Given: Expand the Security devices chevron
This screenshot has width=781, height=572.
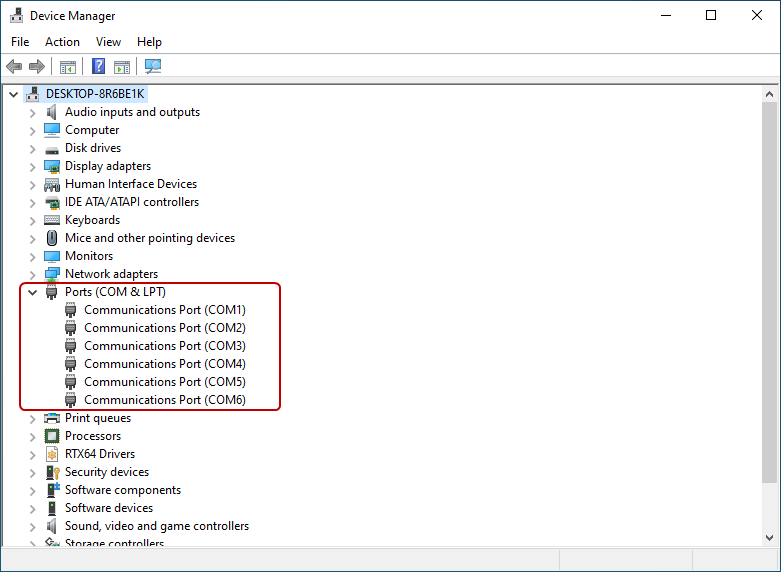Looking at the screenshot, I should click(x=33, y=472).
